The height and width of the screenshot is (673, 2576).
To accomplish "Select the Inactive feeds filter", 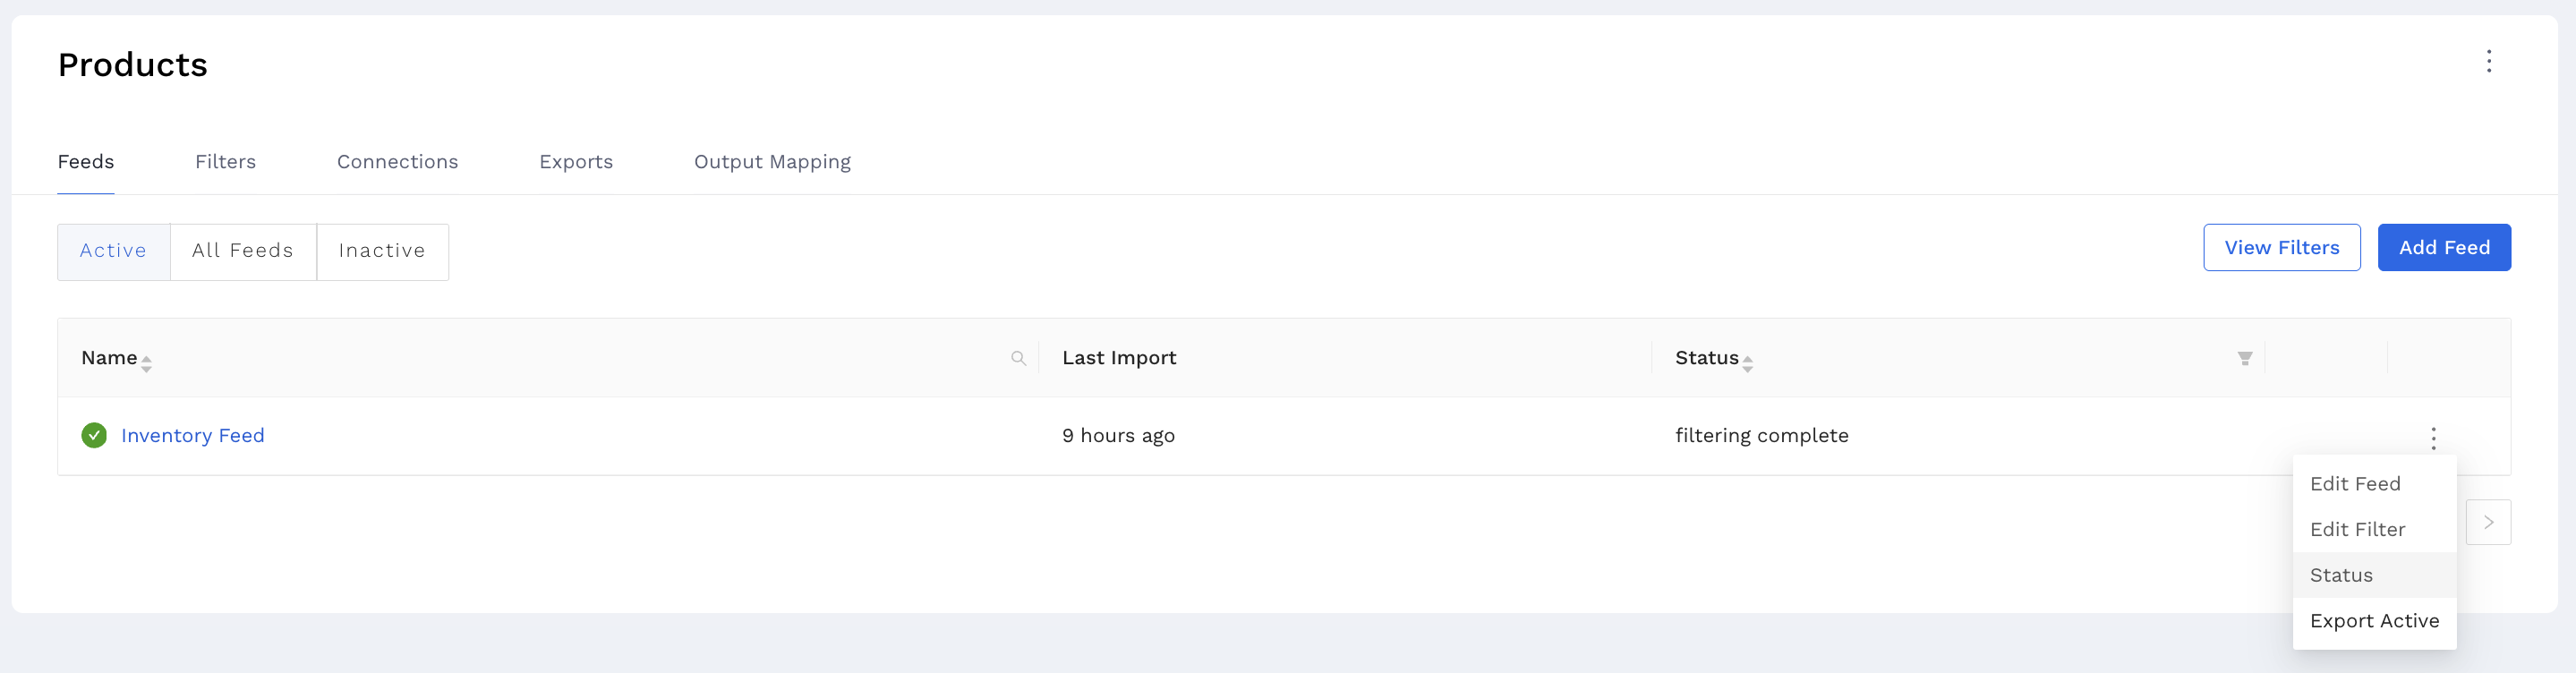I will coord(382,251).
